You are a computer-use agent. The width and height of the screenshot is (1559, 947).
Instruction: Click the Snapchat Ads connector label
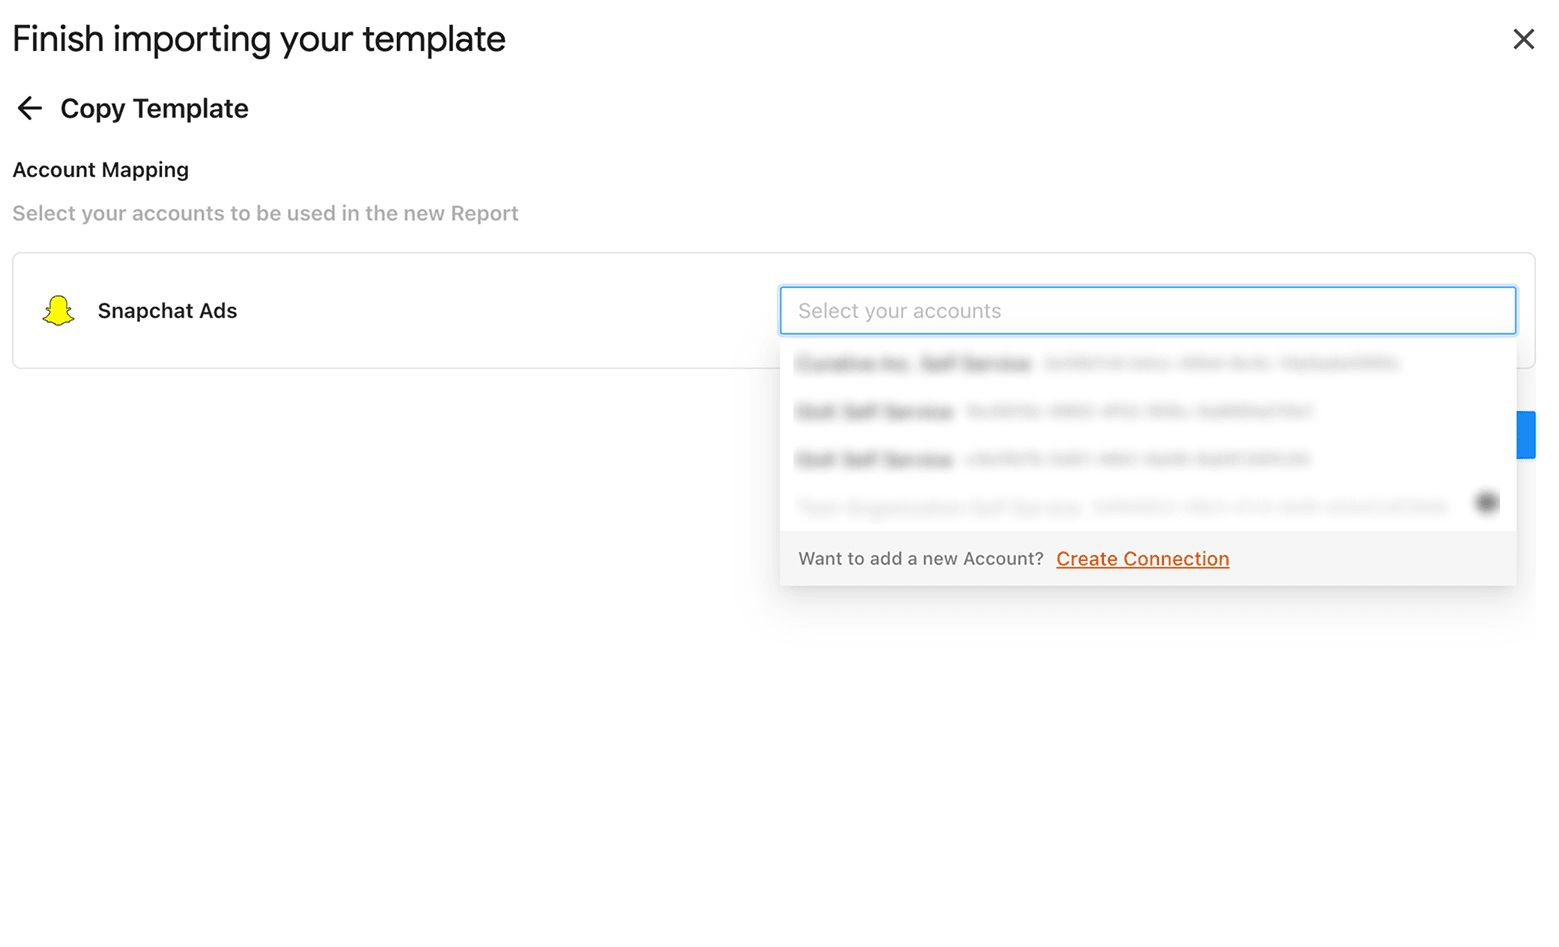[x=167, y=310]
